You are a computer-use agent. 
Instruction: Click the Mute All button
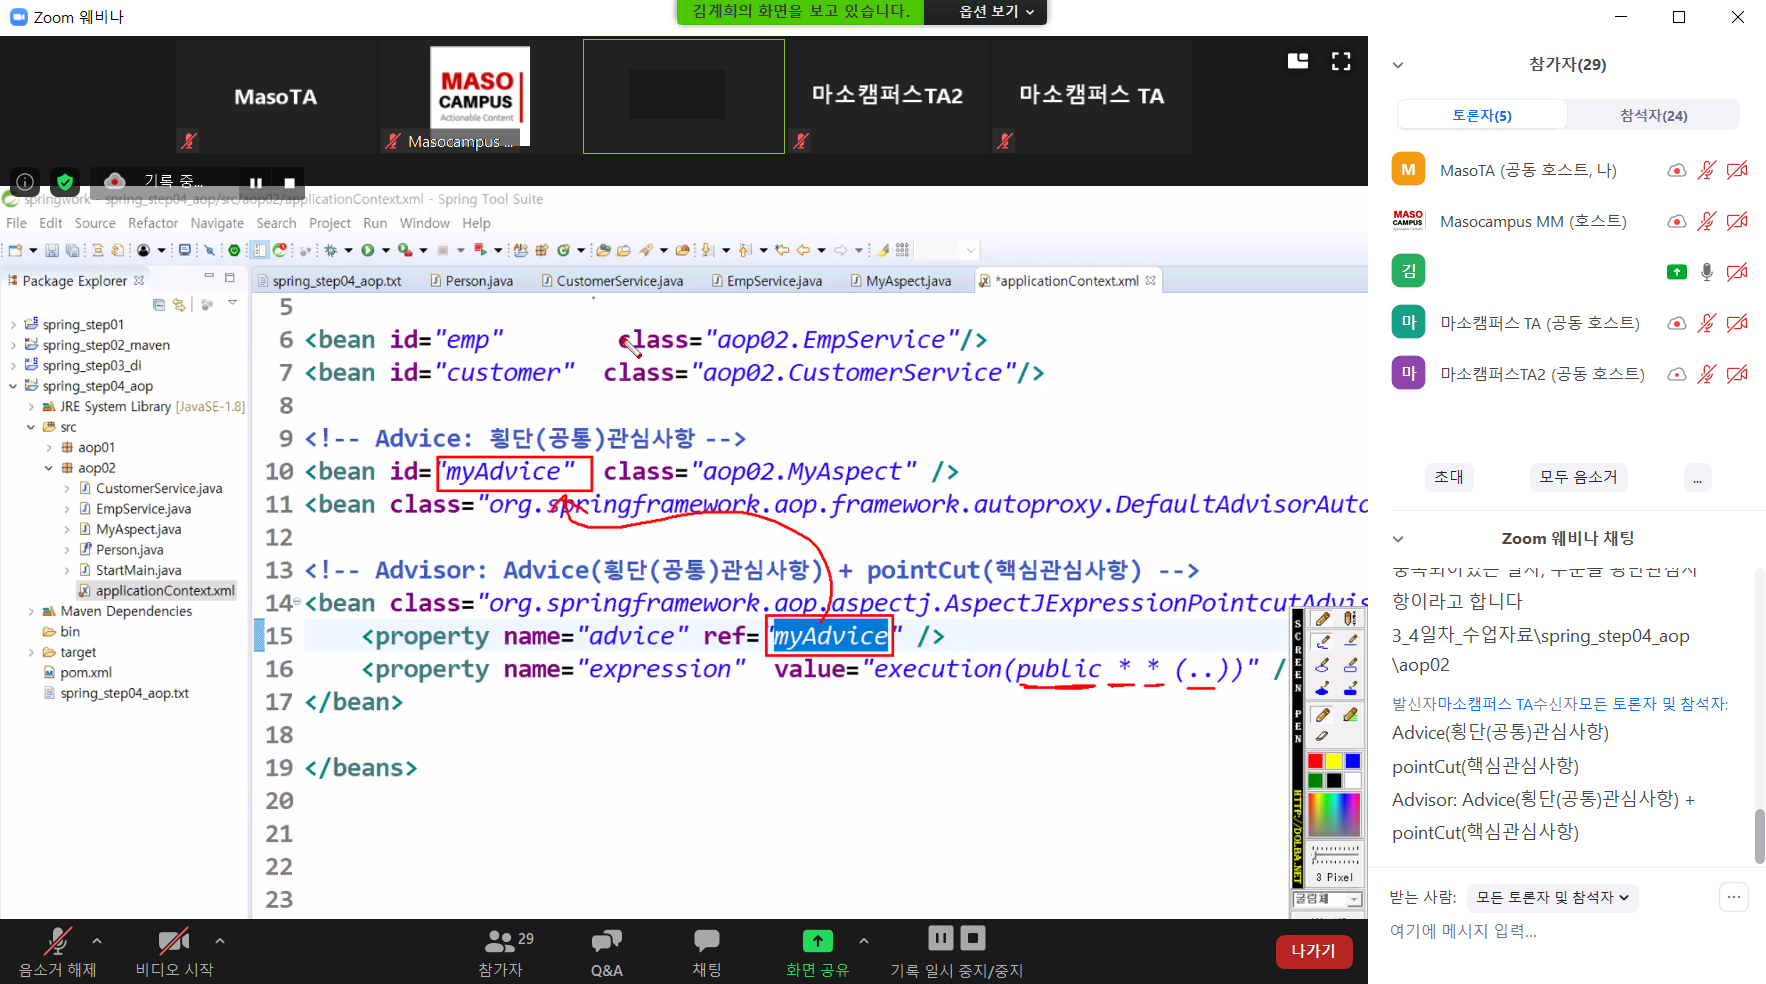(1577, 477)
